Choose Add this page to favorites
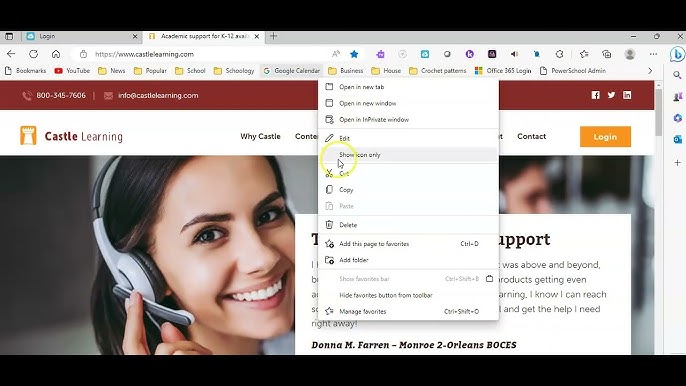 coord(408,244)
